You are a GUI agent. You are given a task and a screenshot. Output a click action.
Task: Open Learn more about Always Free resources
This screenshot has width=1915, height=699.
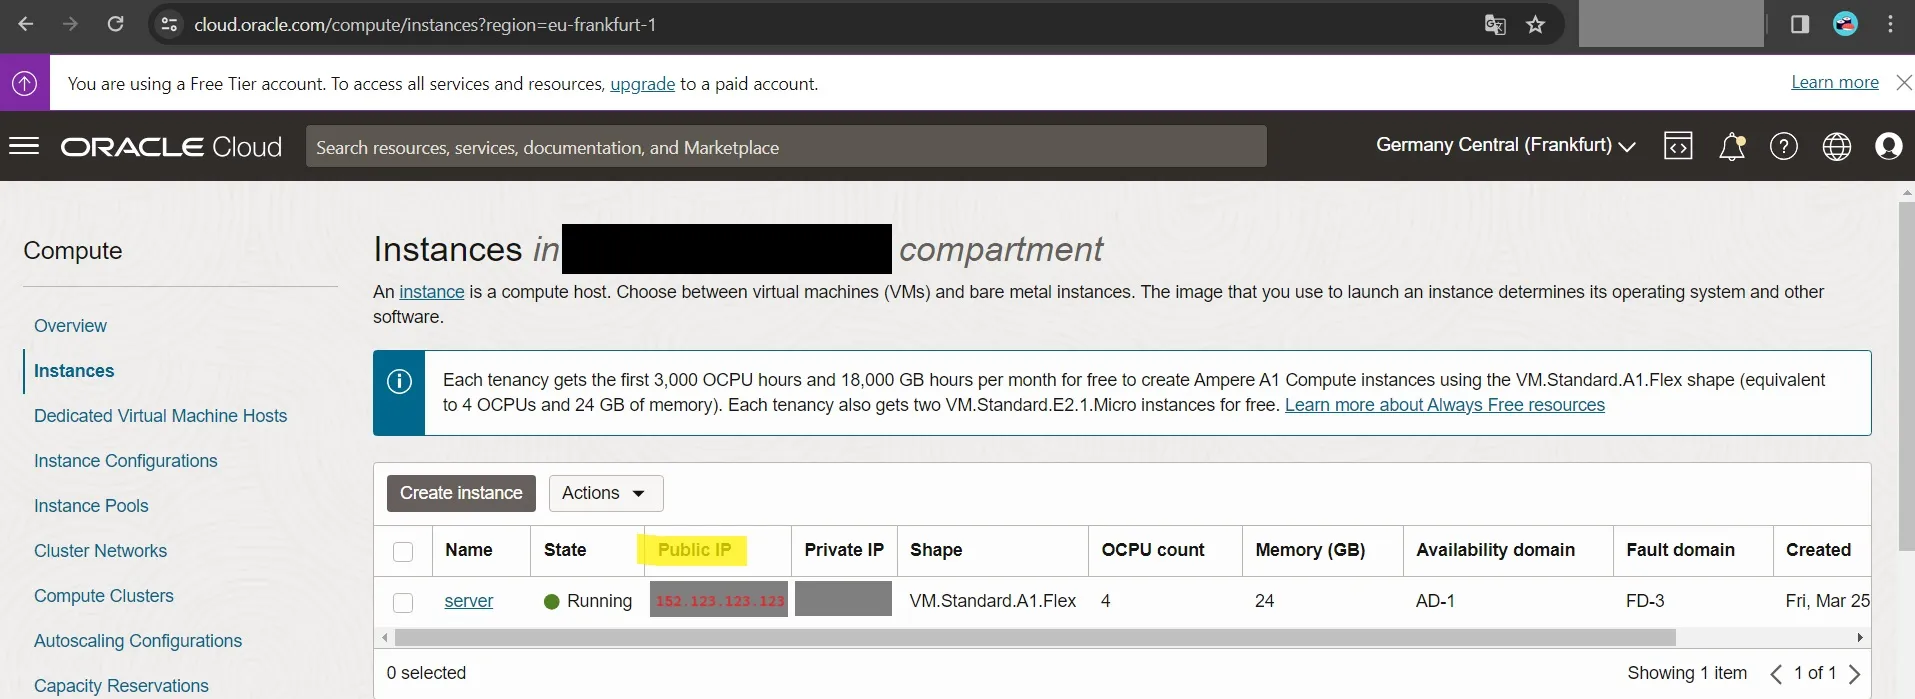(x=1445, y=405)
